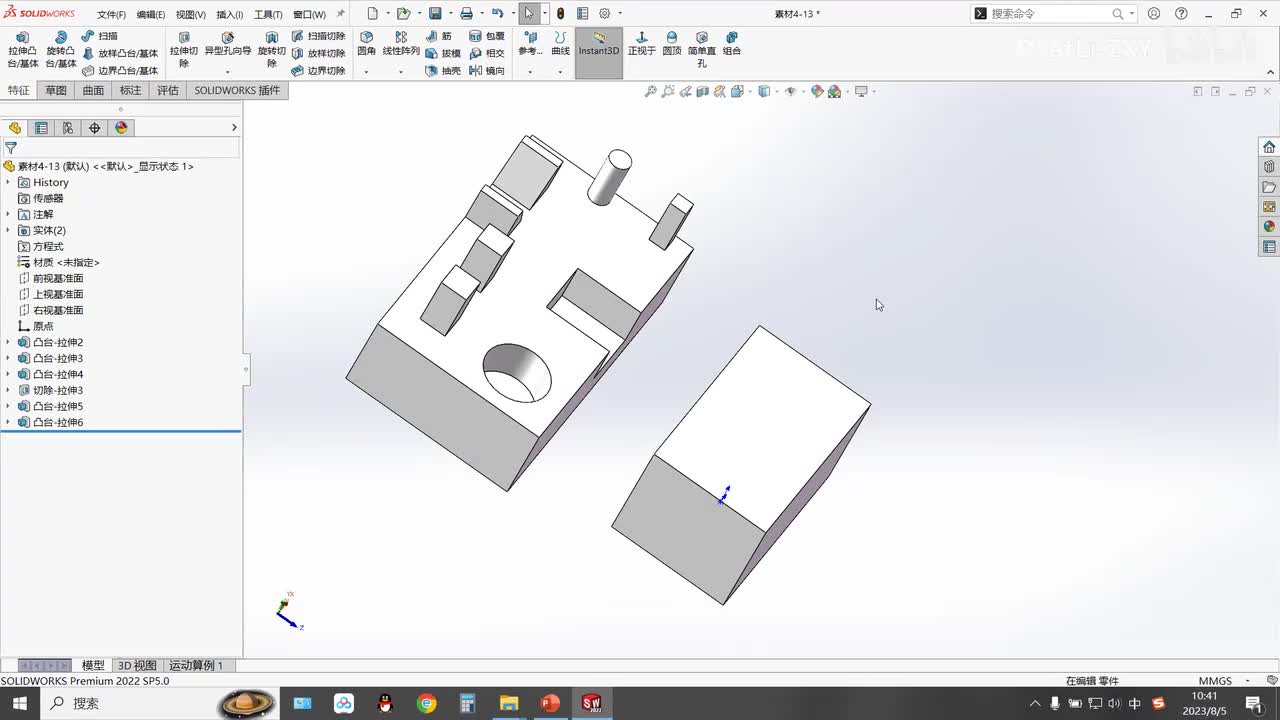Open the 线性阵列 pattern dropdown arrow
The width and height of the screenshot is (1280, 720).
point(401,72)
